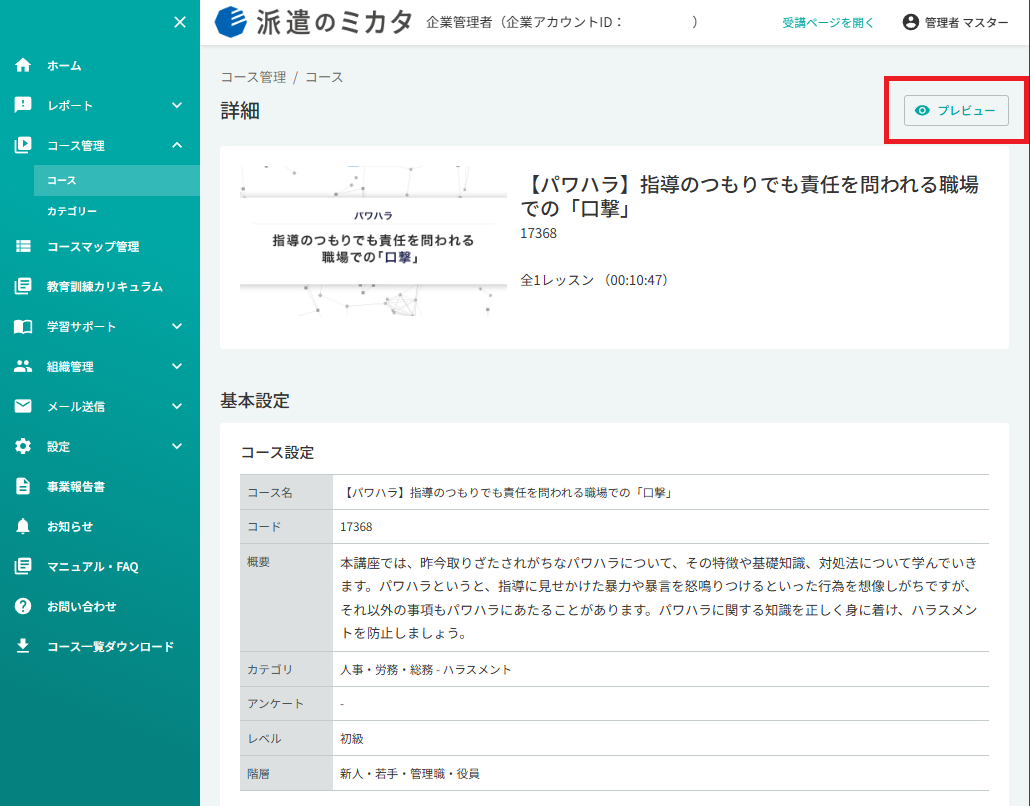Click the course thumbnail image
The width and height of the screenshot is (1030, 806).
tap(373, 241)
